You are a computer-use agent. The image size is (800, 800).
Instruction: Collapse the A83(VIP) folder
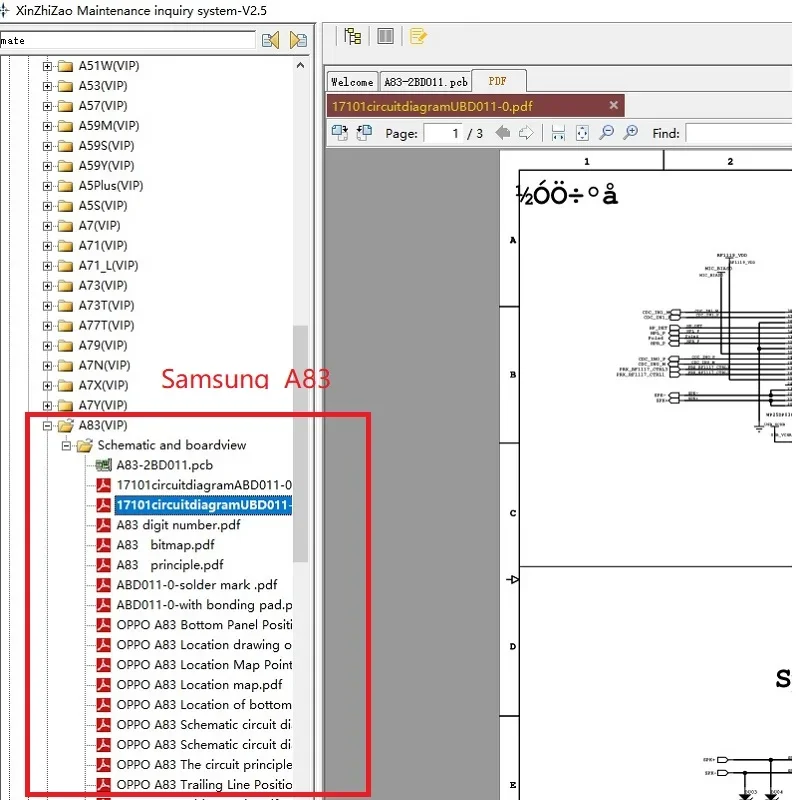[47, 426]
